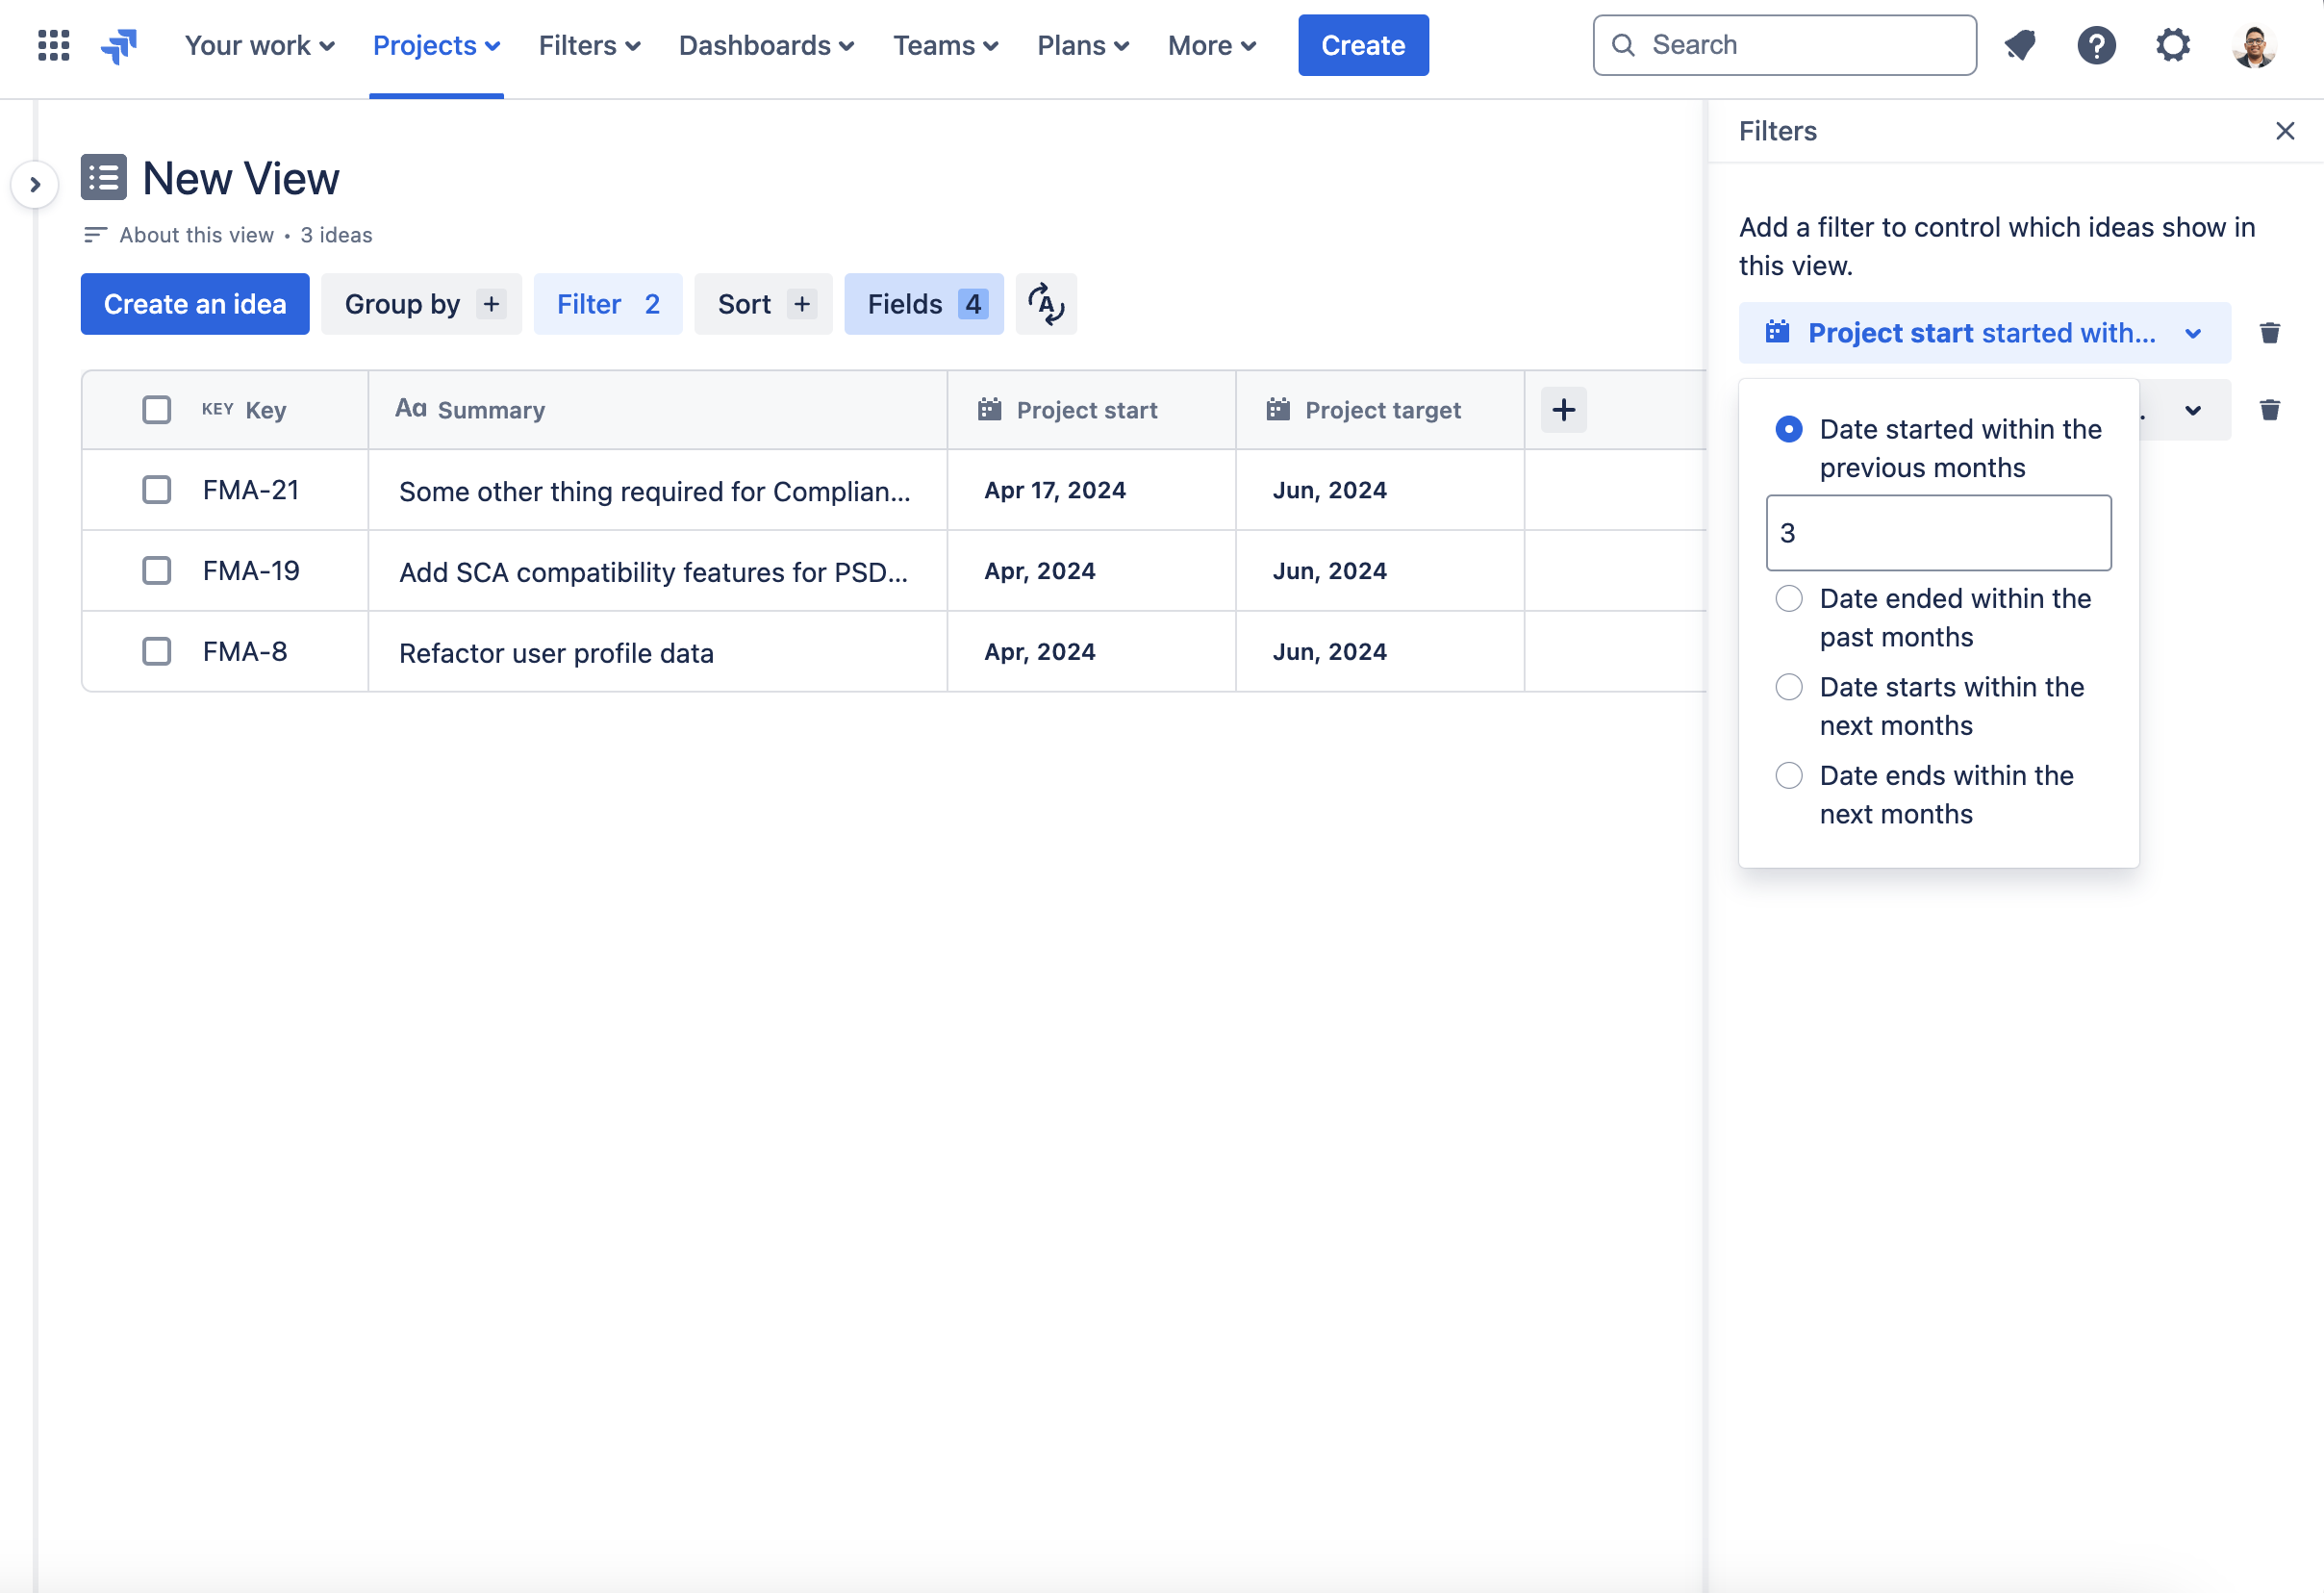Select the FMA-21 row checkbox
This screenshot has width=2324, height=1593.
coord(157,489)
